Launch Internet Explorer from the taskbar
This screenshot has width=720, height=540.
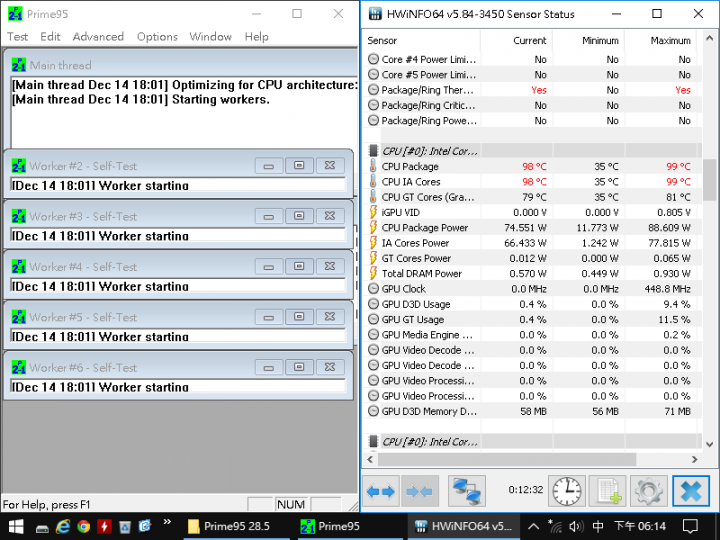(x=63, y=526)
